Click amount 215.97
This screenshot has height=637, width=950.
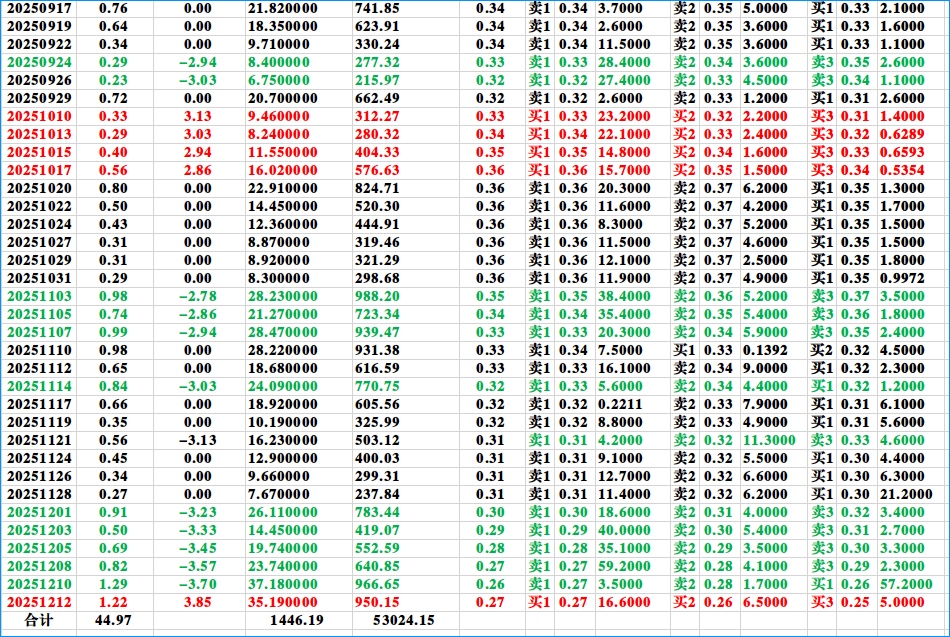pos(377,81)
